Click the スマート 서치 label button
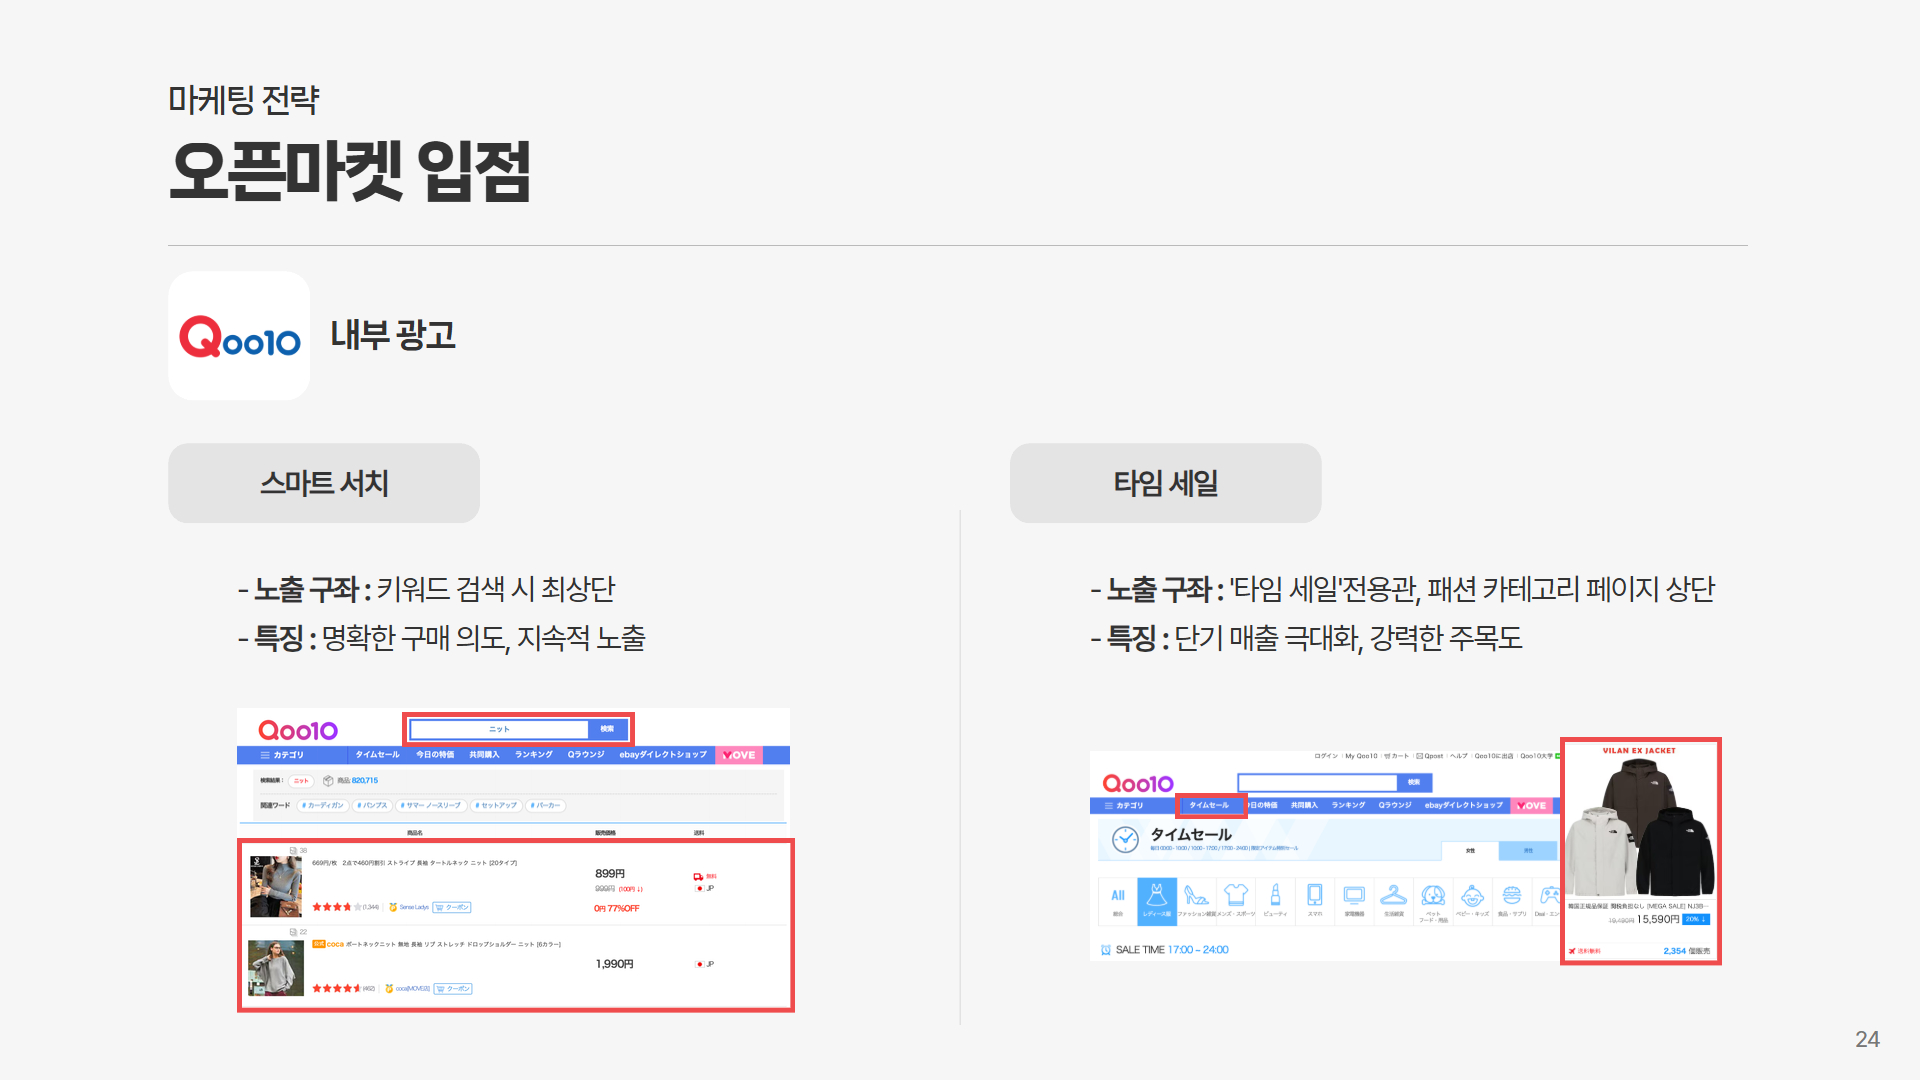1920x1080 pixels. click(324, 483)
